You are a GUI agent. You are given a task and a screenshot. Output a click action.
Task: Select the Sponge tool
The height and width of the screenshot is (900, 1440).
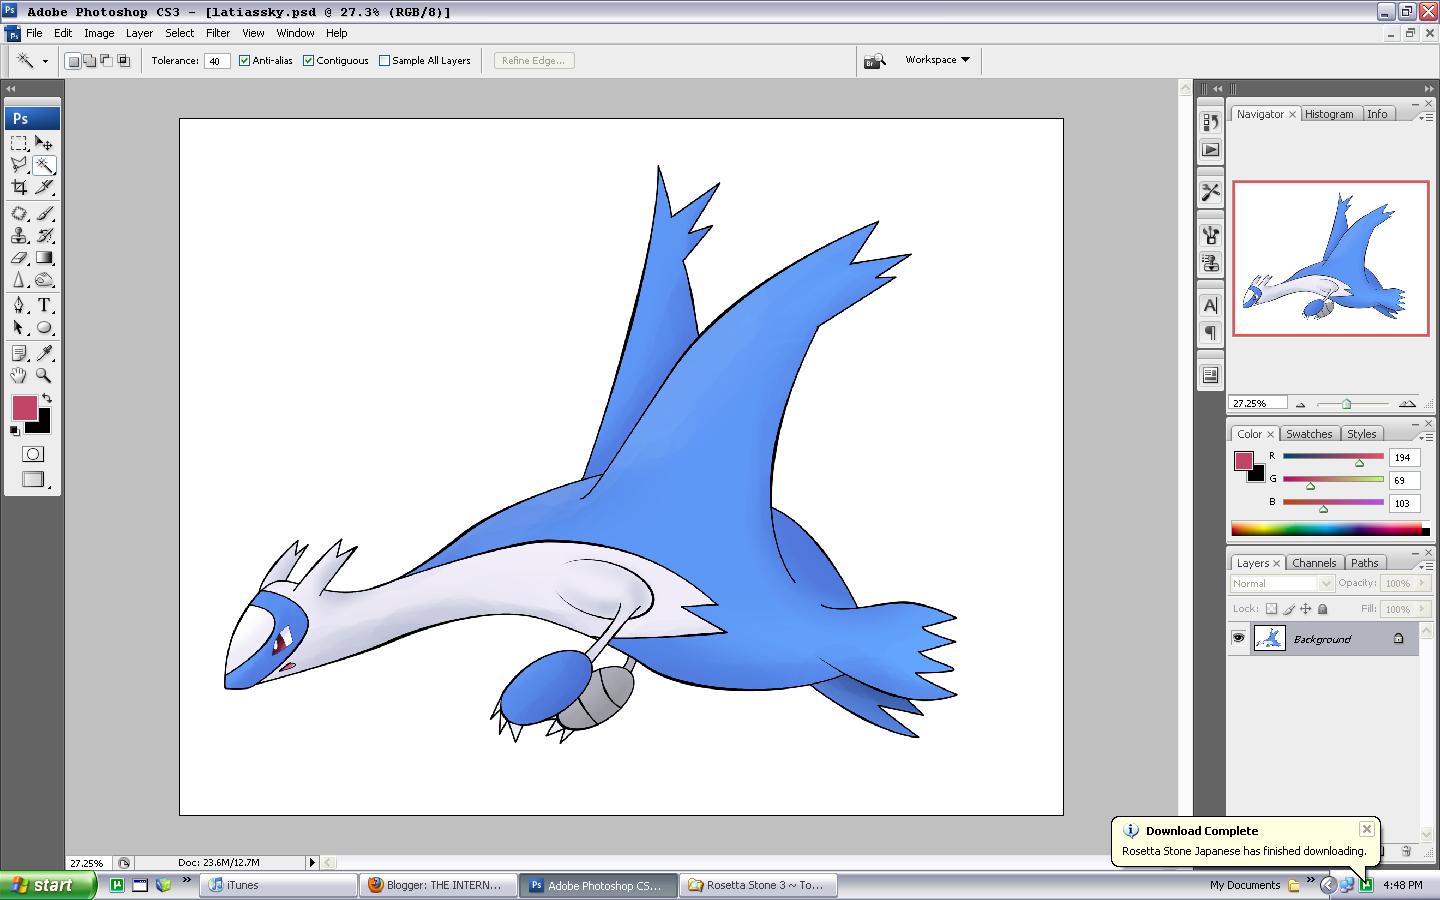(44, 279)
